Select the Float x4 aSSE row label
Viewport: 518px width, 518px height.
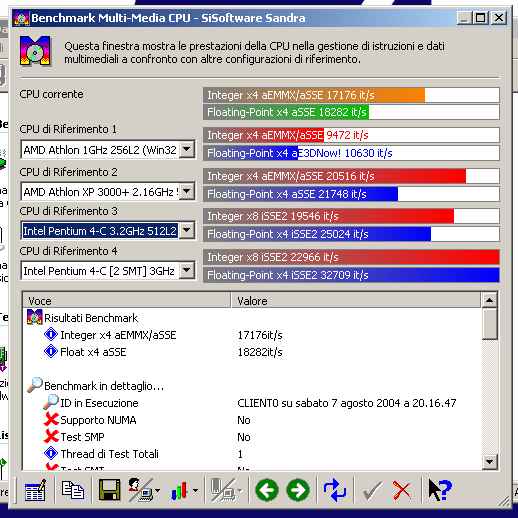point(93,352)
